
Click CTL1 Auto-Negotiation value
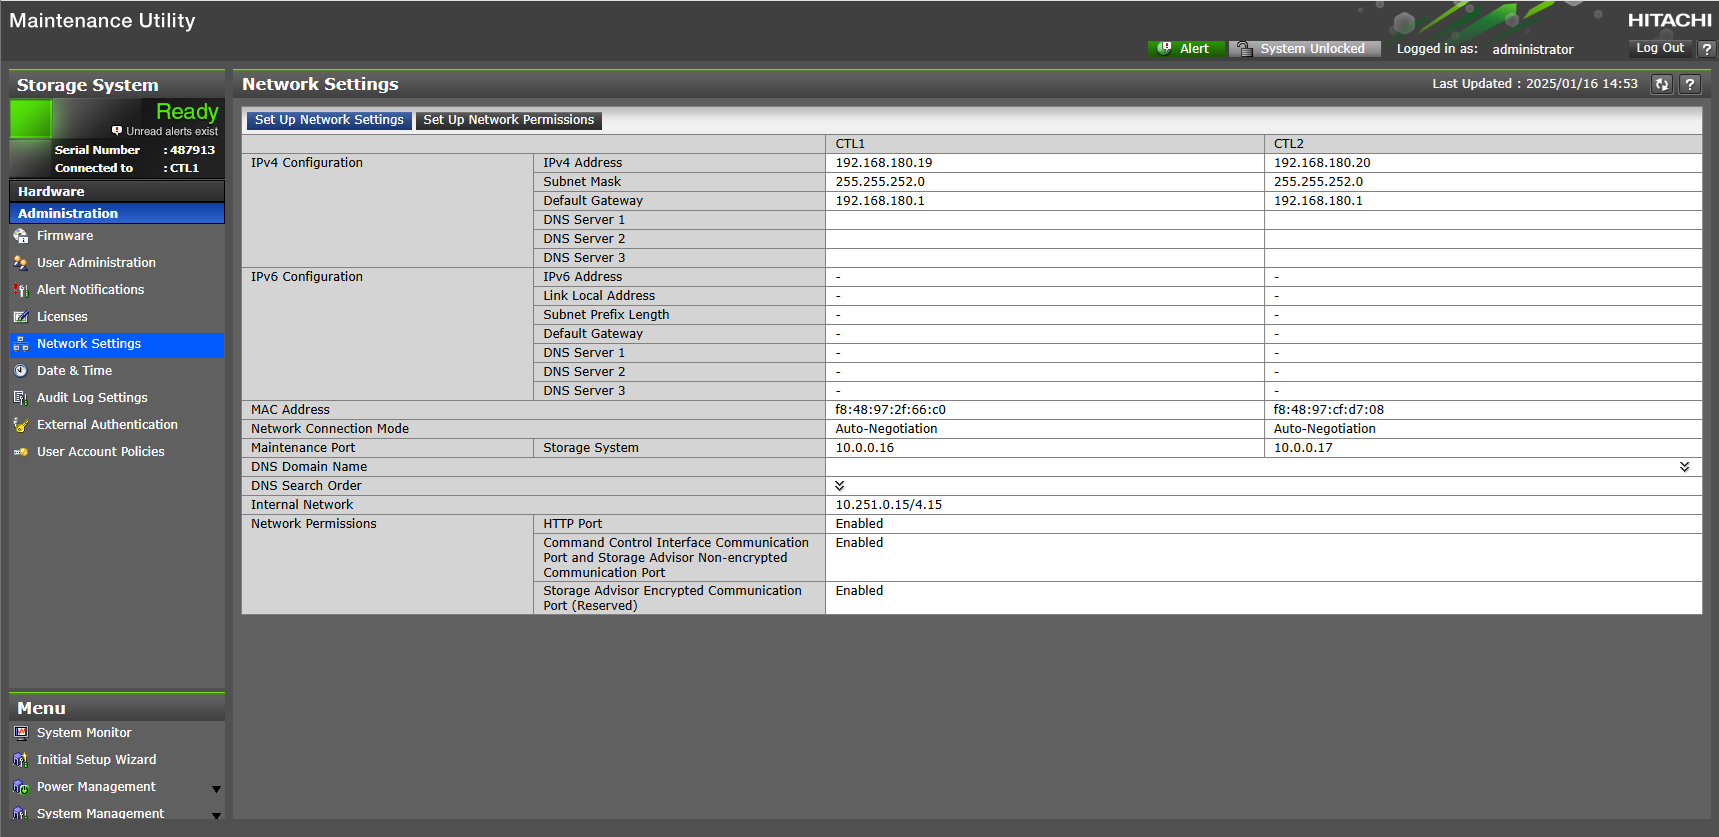(887, 429)
